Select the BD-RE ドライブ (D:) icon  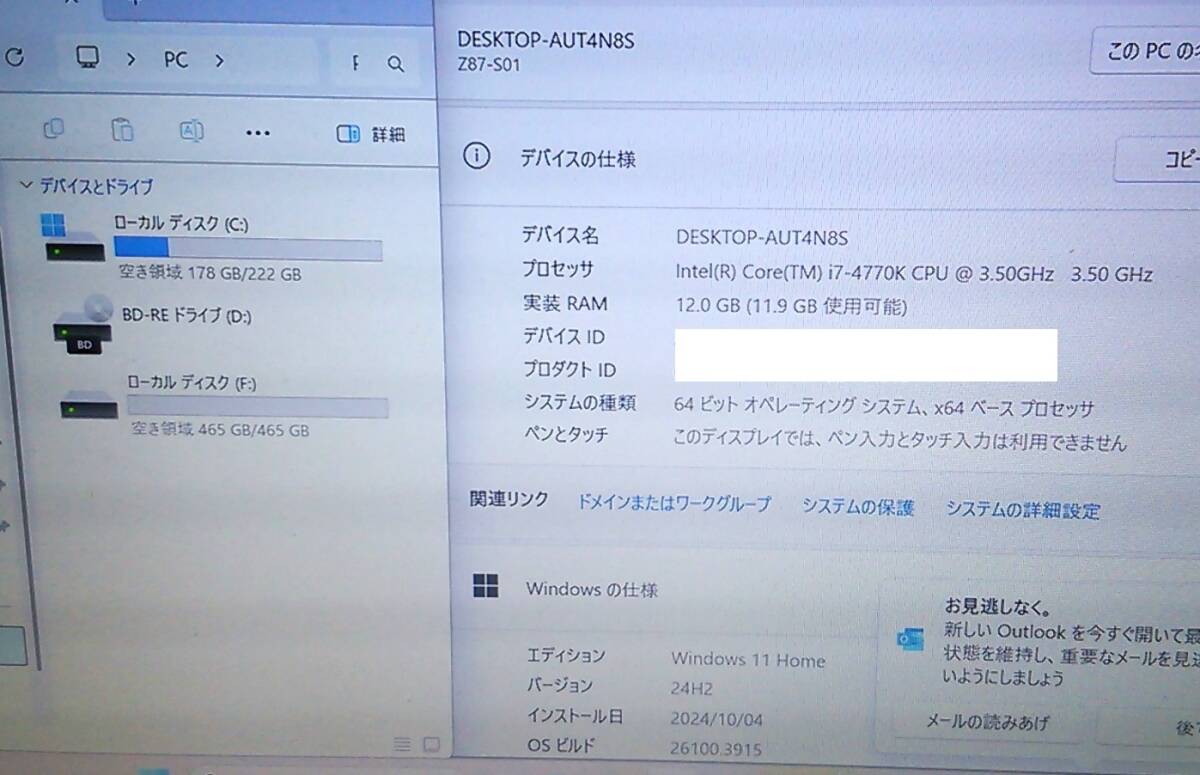[x=83, y=326]
